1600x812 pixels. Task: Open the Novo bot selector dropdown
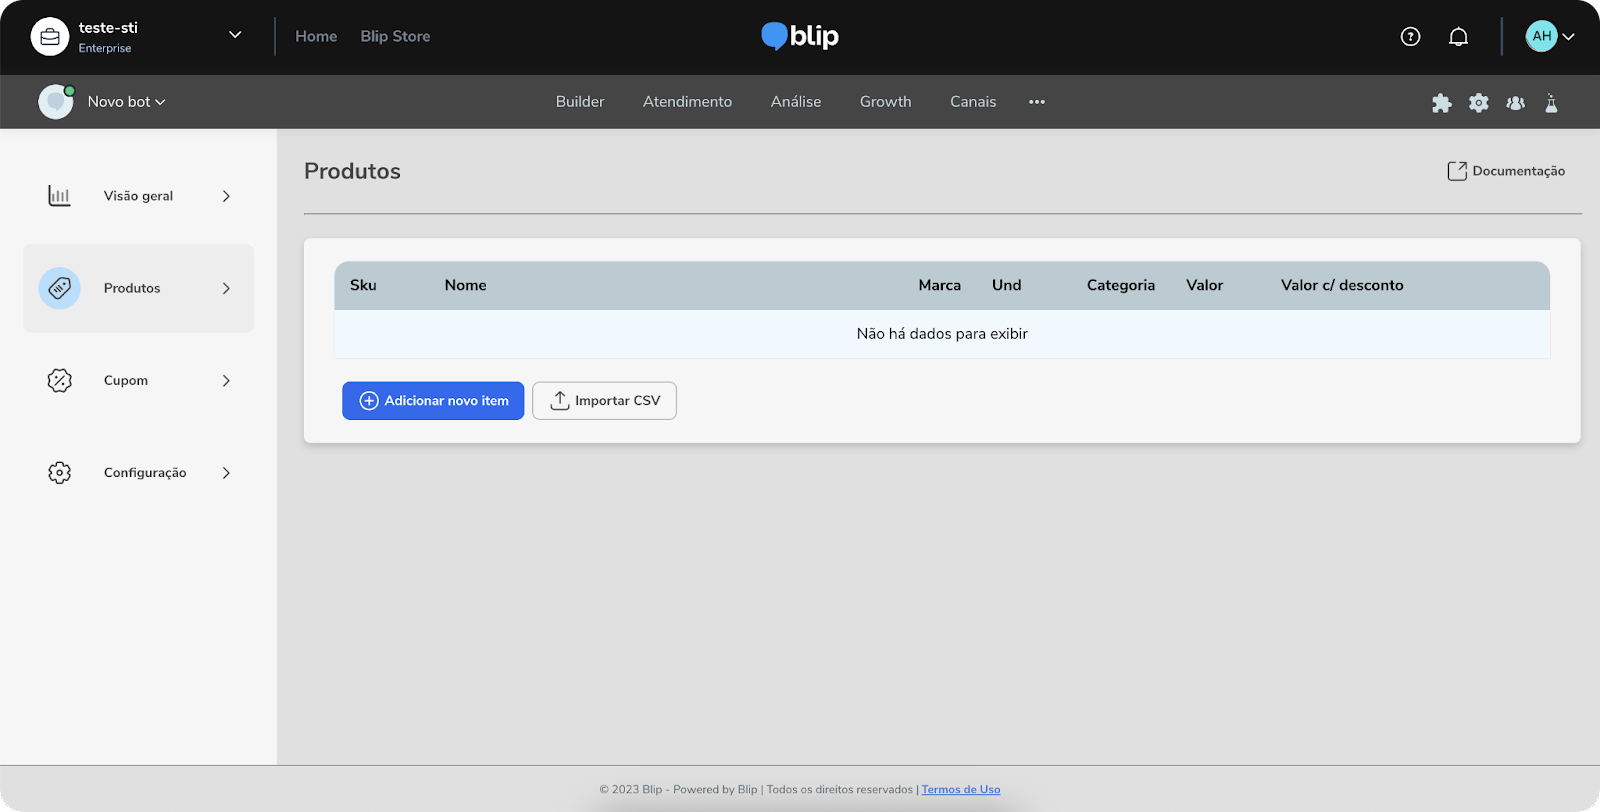(126, 102)
